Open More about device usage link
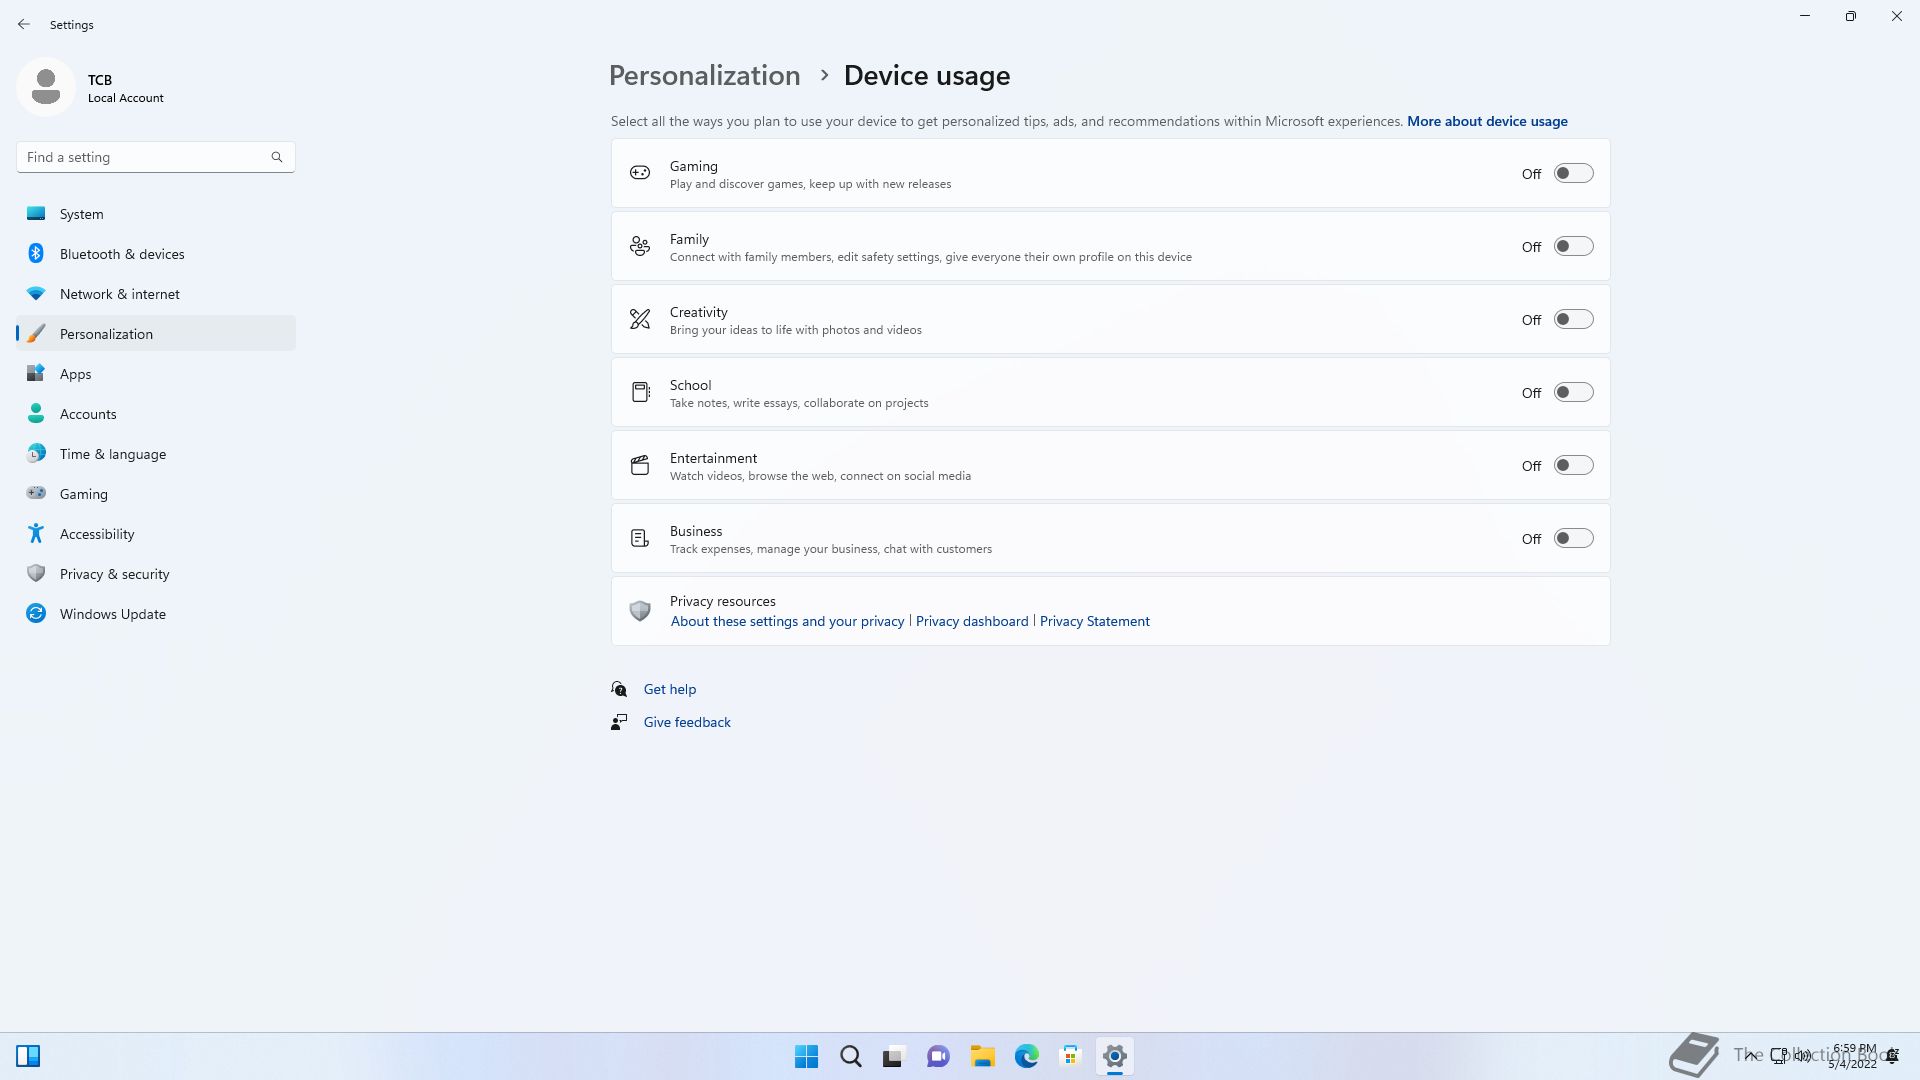1920x1080 pixels. (1487, 121)
